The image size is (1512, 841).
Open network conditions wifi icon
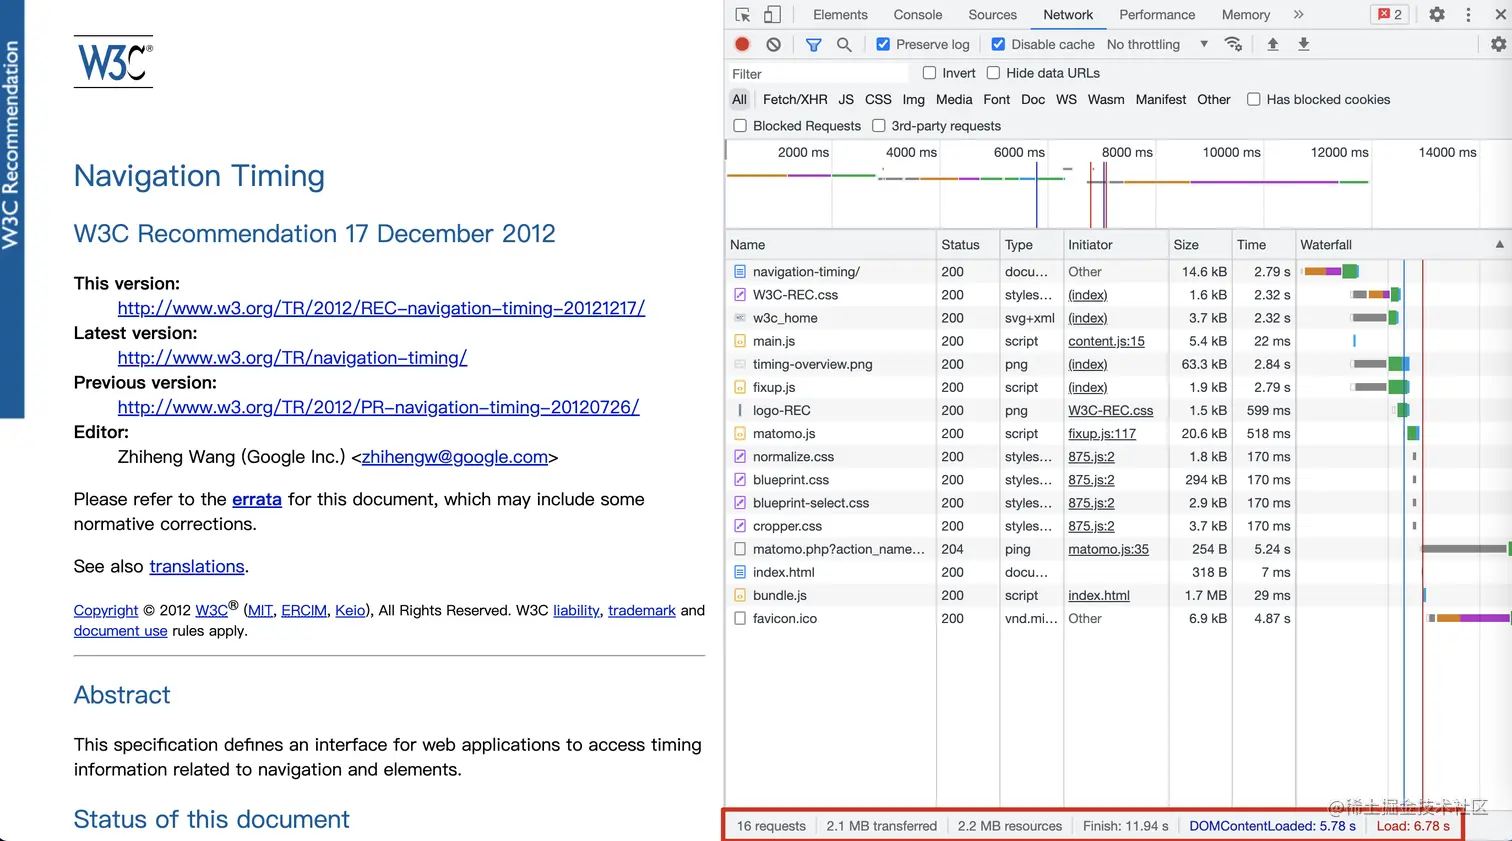tap(1233, 44)
